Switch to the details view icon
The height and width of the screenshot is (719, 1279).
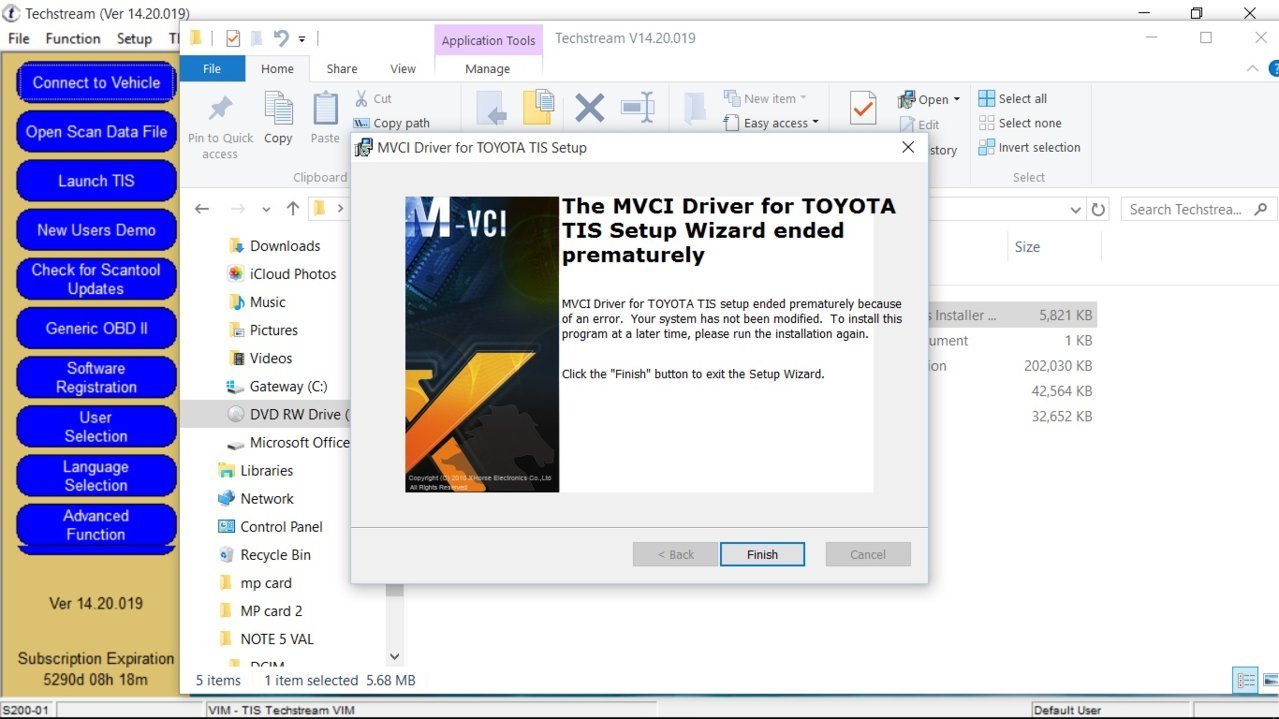[1246, 680]
